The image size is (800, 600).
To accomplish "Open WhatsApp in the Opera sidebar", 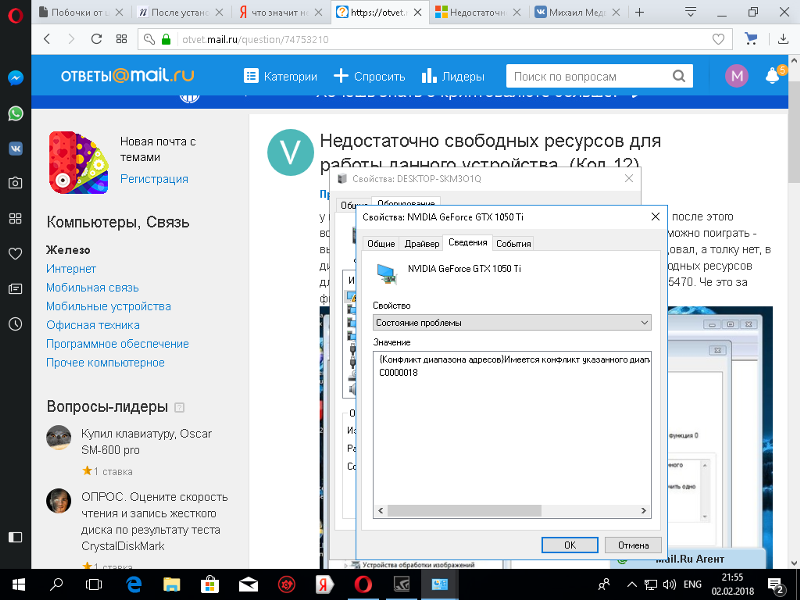I will pos(15,113).
